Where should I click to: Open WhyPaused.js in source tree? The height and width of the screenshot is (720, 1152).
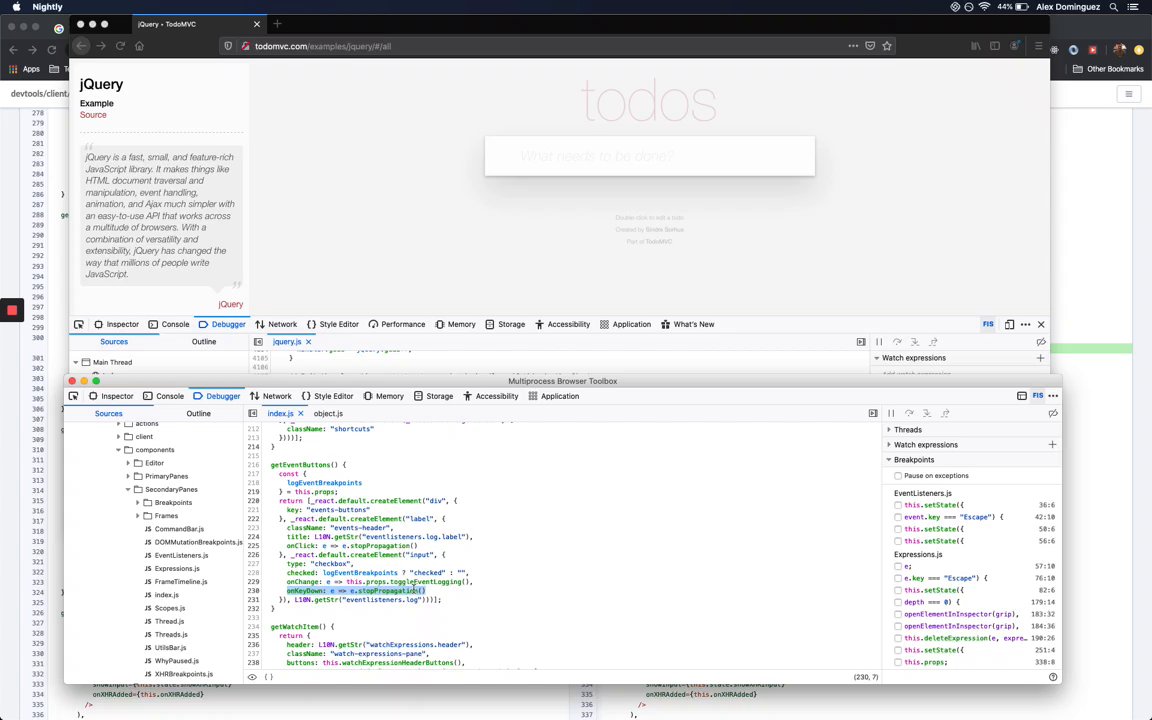(x=176, y=660)
